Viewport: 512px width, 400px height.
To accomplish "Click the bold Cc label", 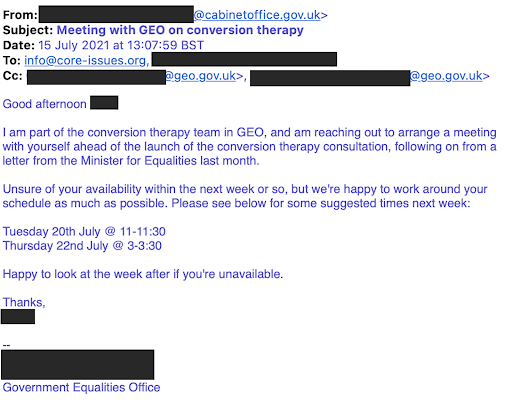I will (12, 76).
